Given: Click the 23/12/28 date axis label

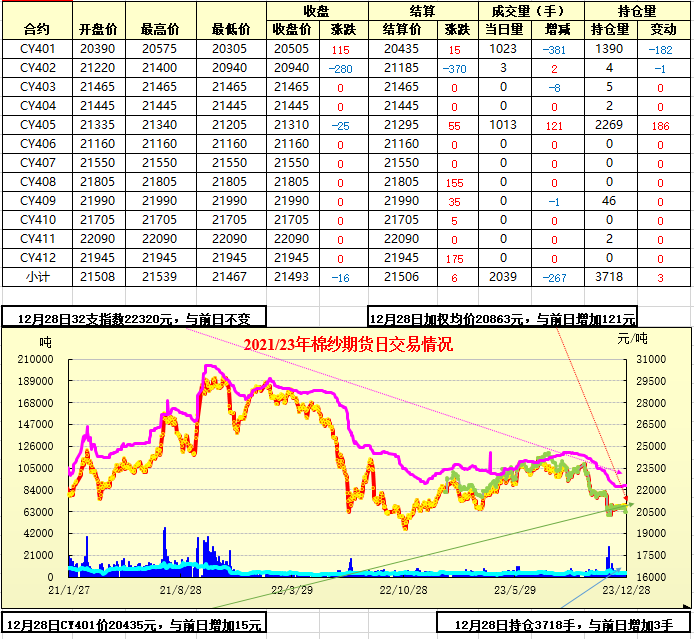Looking at the screenshot, I should tap(620, 590).
